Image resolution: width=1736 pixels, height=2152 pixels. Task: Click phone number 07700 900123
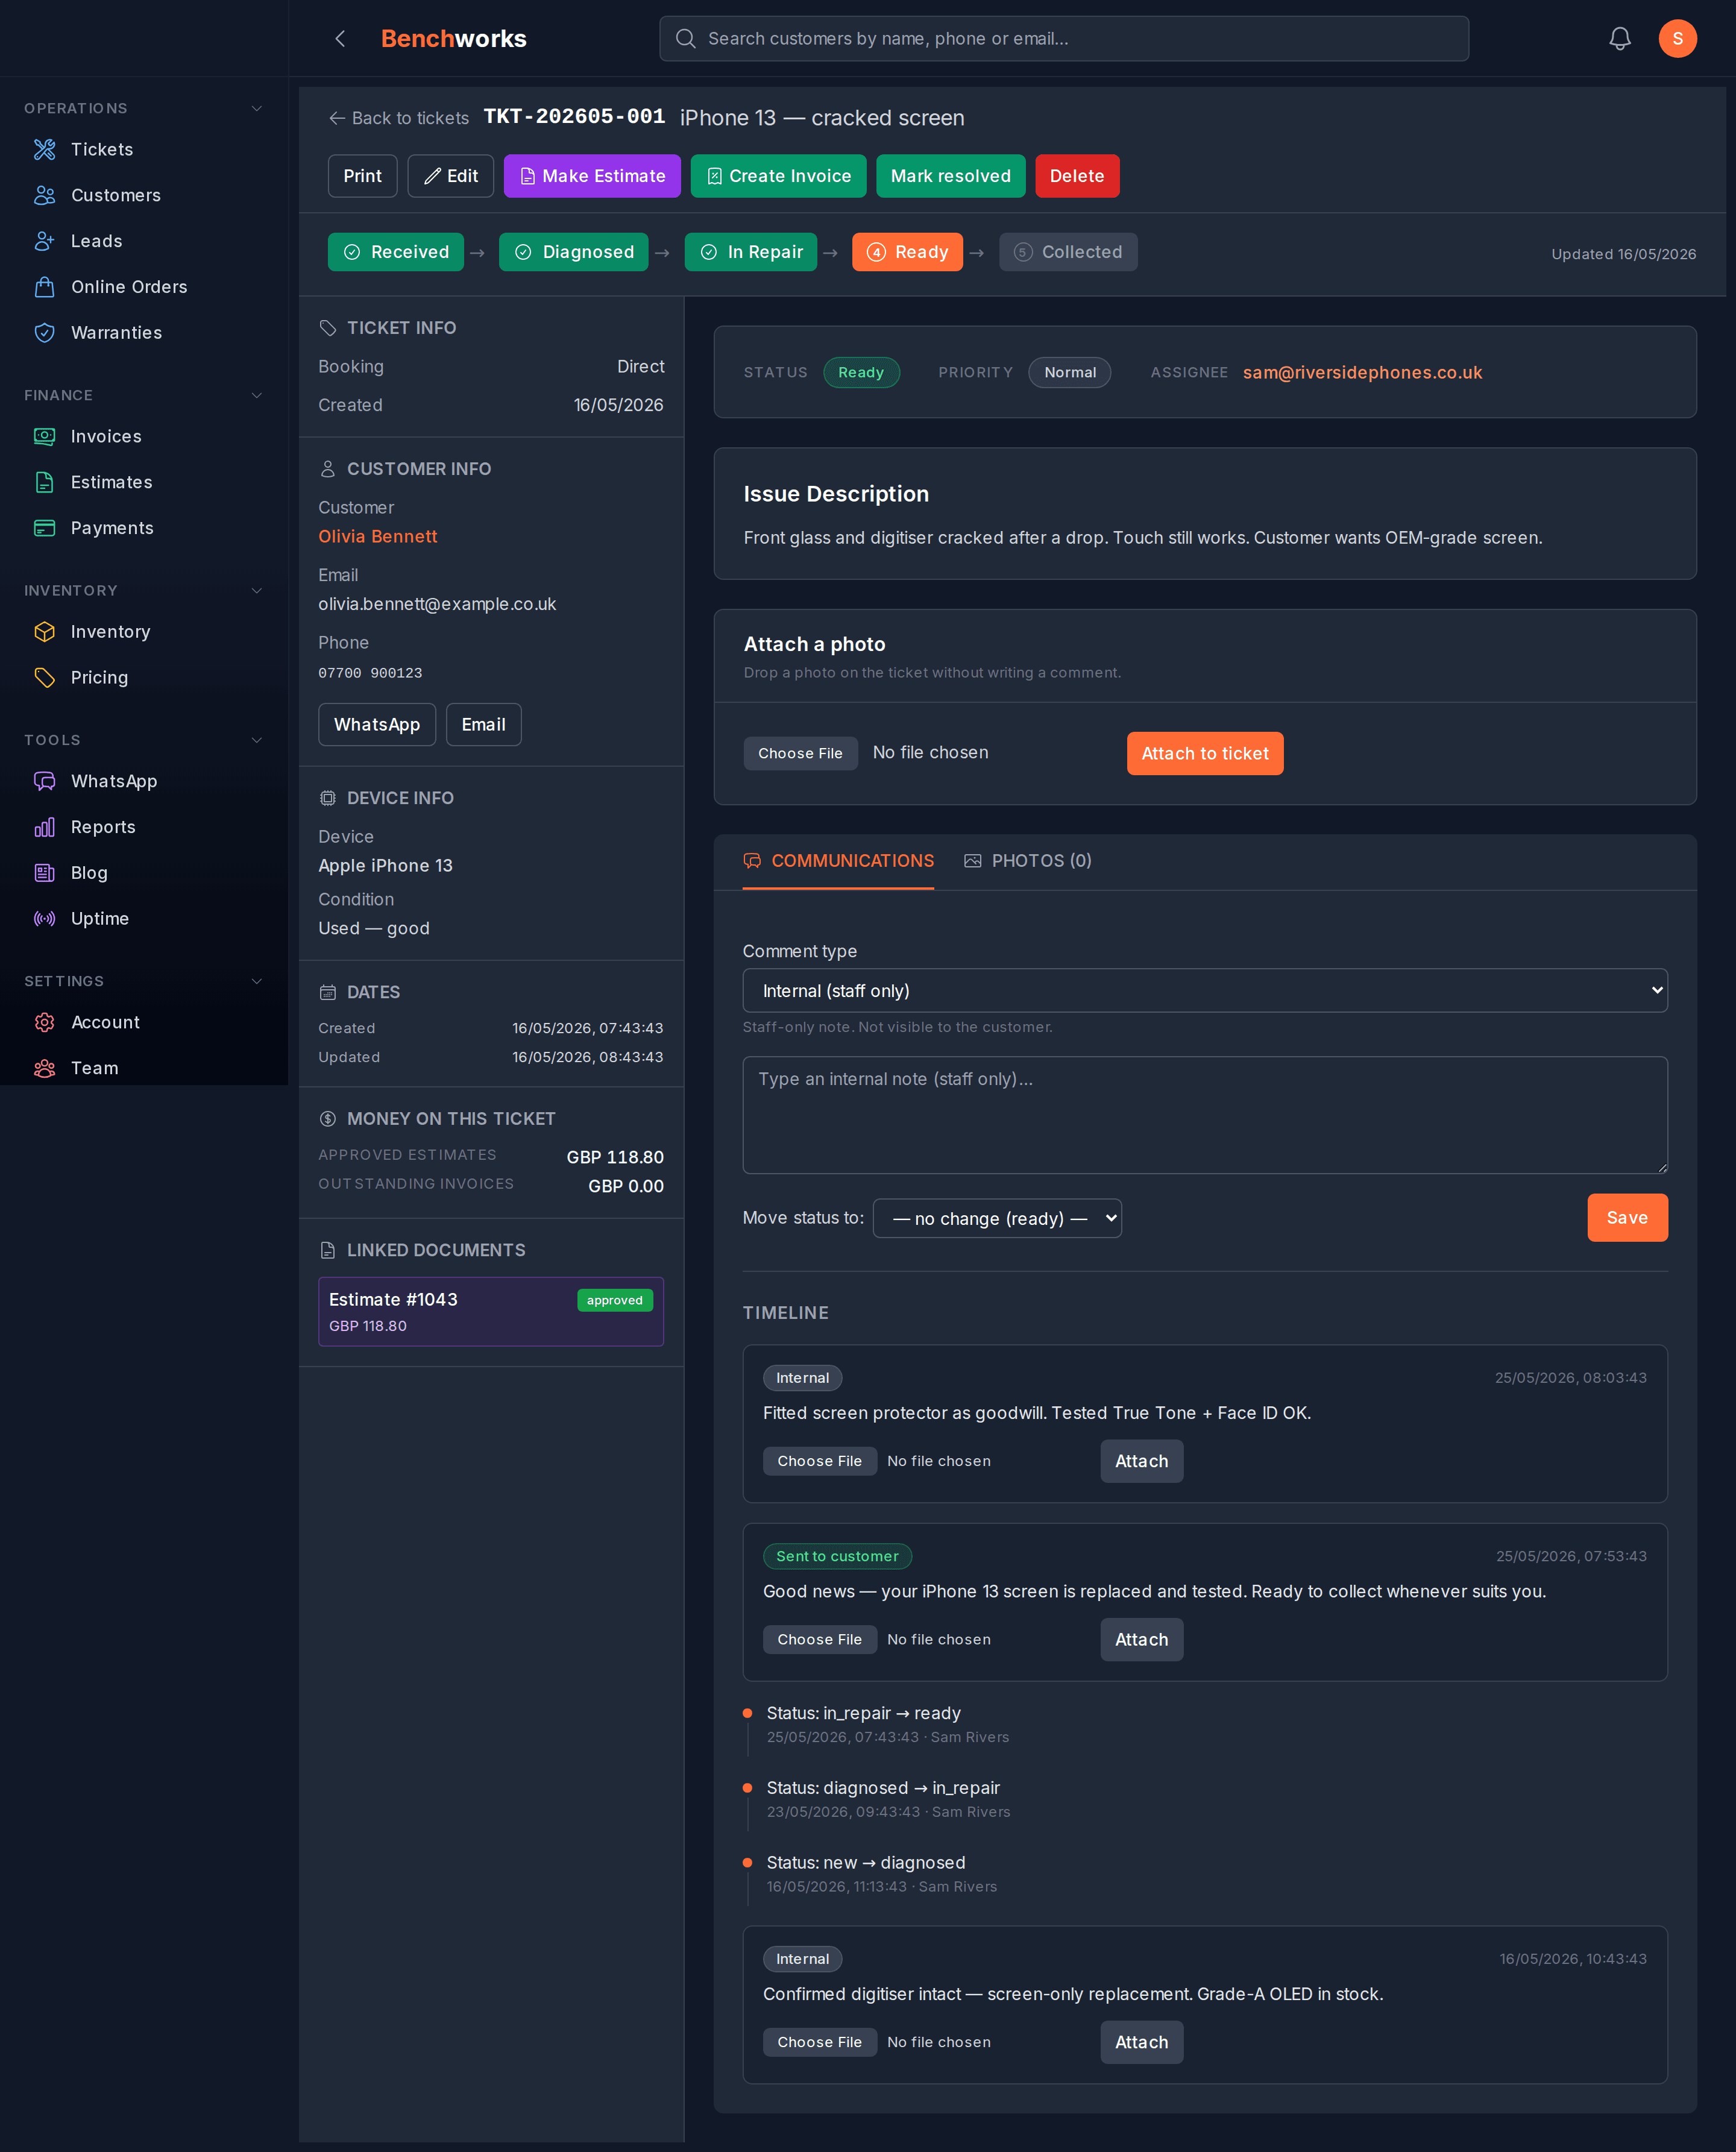point(370,674)
